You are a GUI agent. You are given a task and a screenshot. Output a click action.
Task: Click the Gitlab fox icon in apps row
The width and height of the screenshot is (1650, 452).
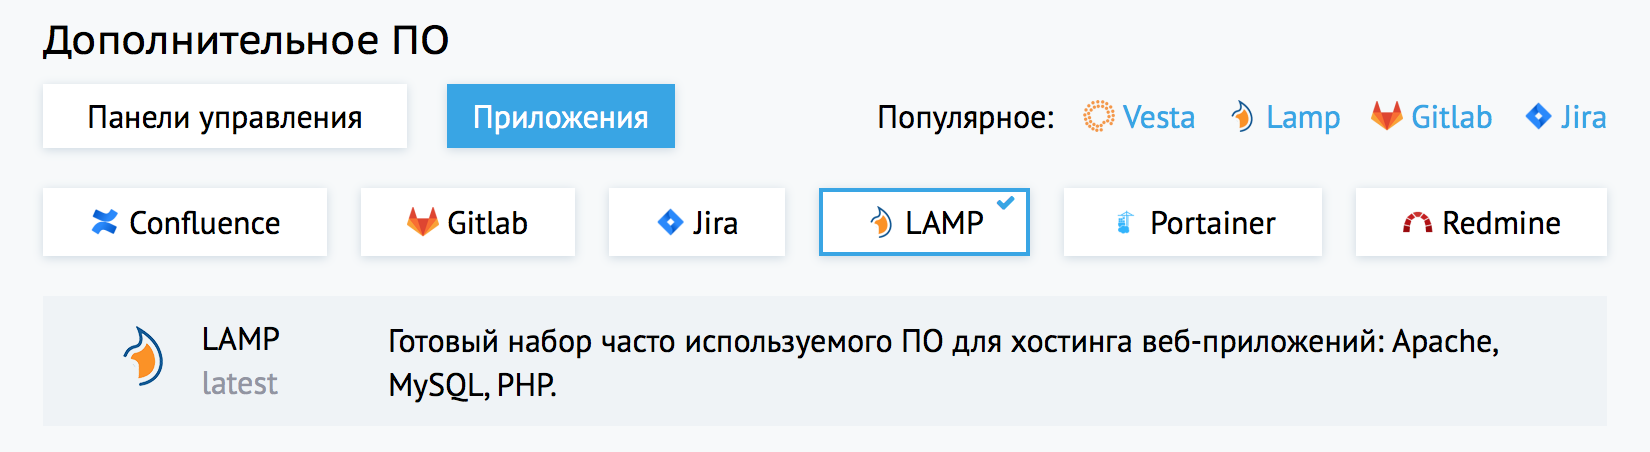[422, 222]
